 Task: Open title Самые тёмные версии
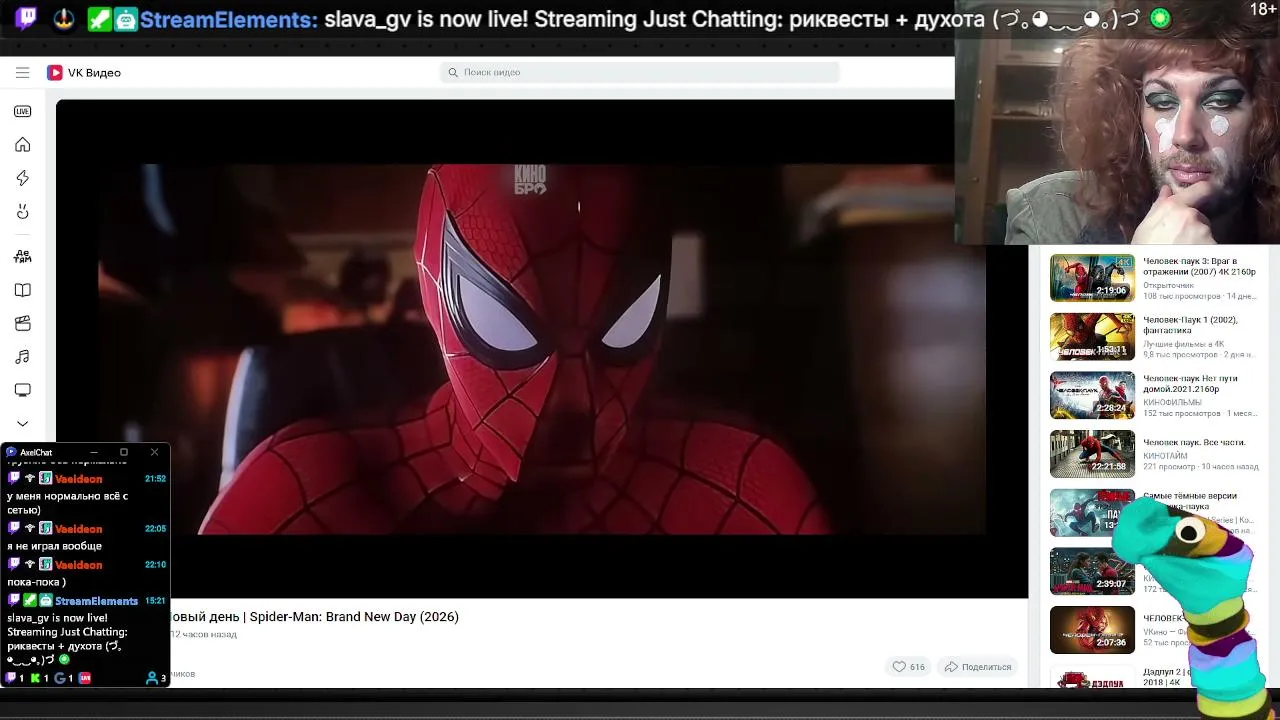(1190, 496)
